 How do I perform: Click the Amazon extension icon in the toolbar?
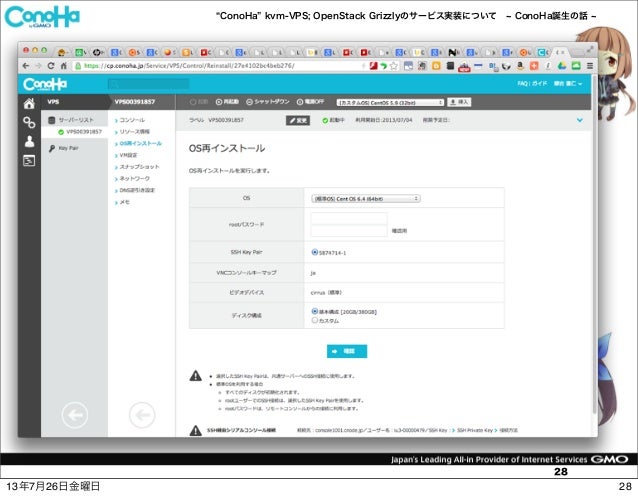pos(520,66)
